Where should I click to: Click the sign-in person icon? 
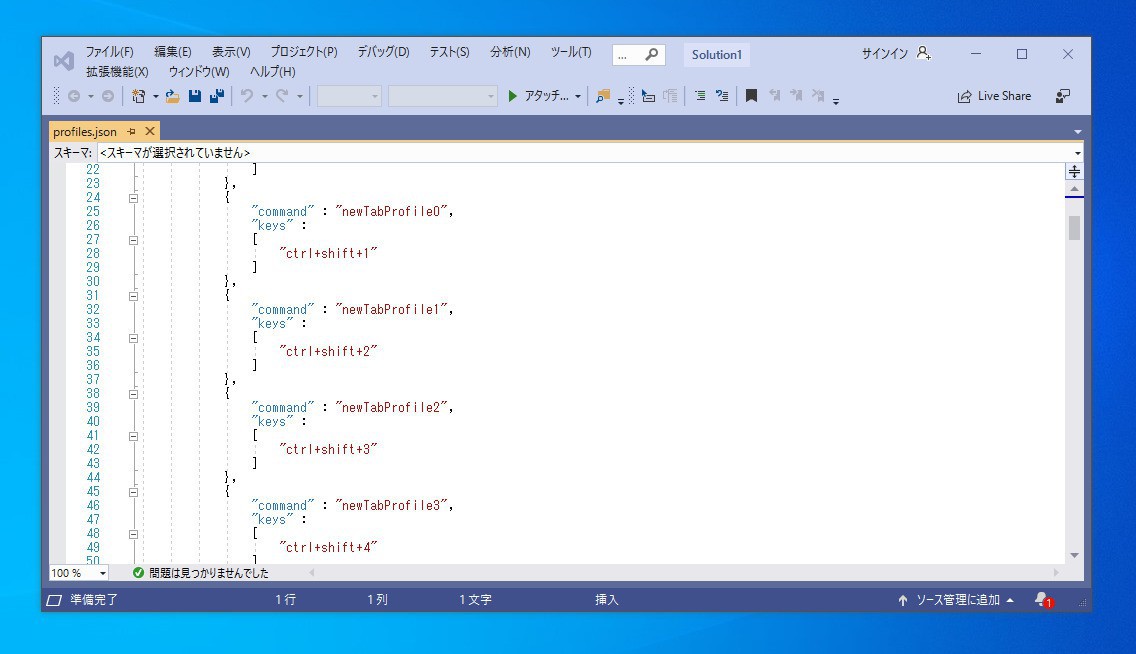(924, 53)
